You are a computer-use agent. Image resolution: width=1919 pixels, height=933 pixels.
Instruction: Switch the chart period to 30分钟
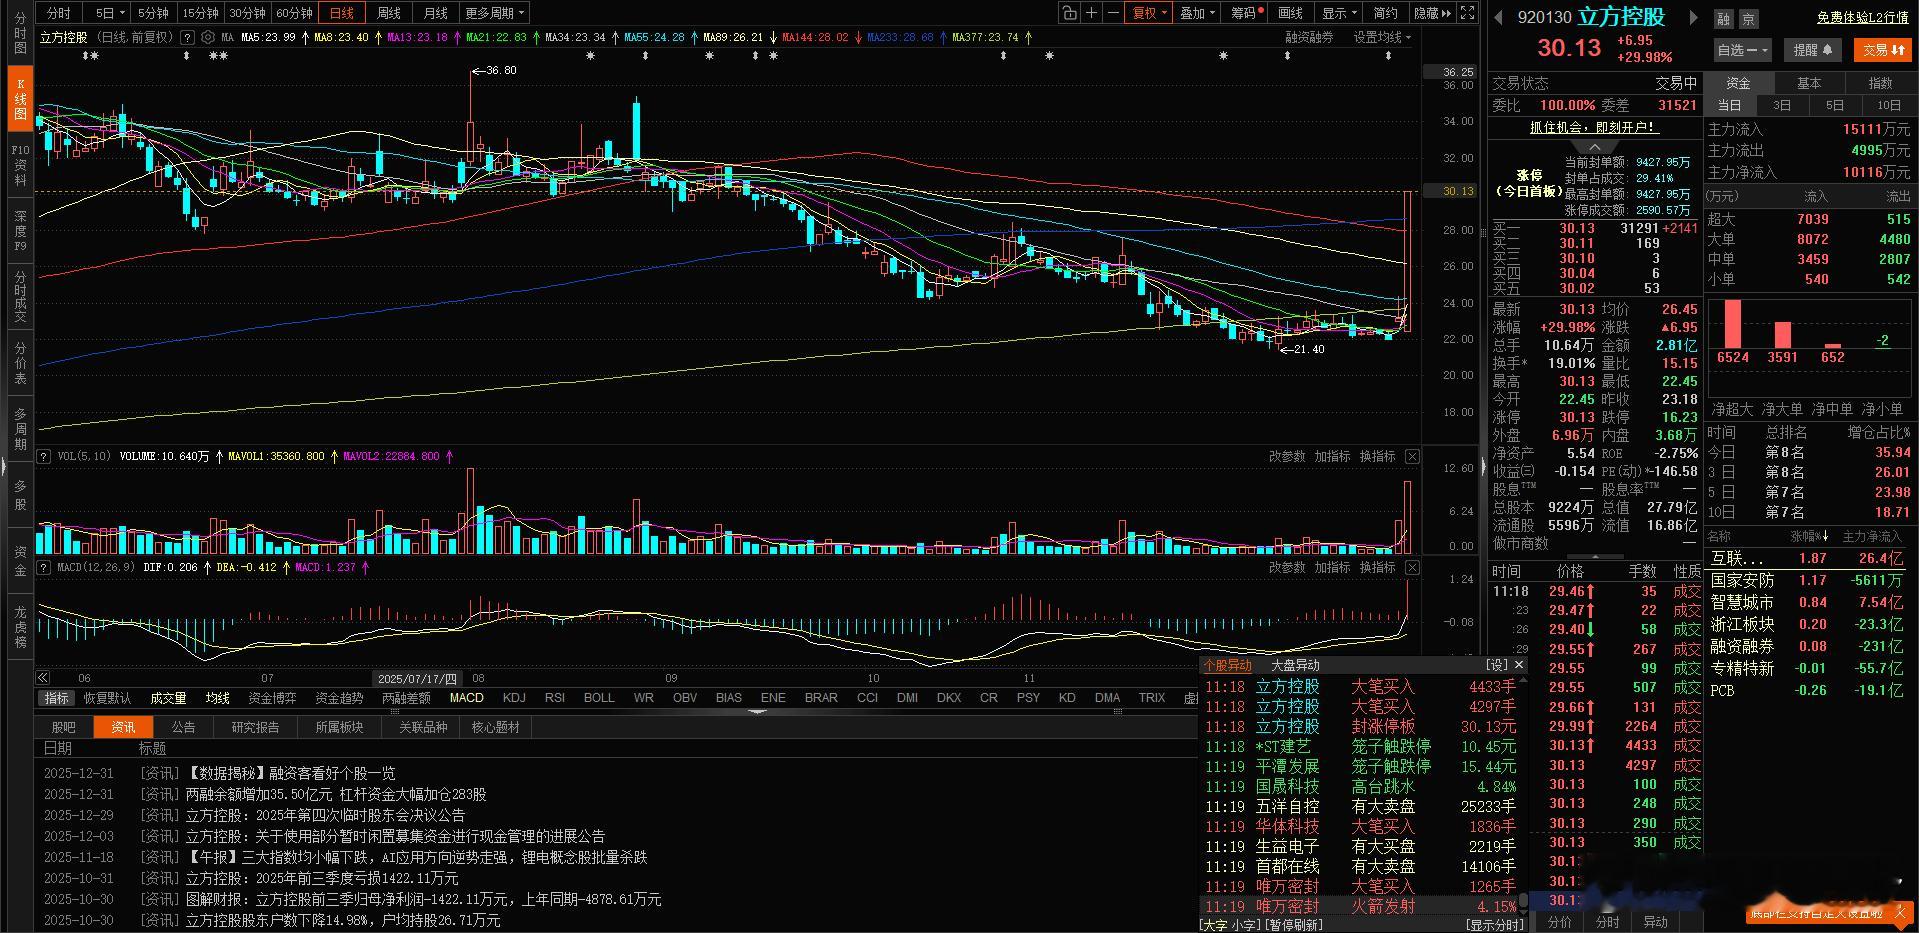247,13
